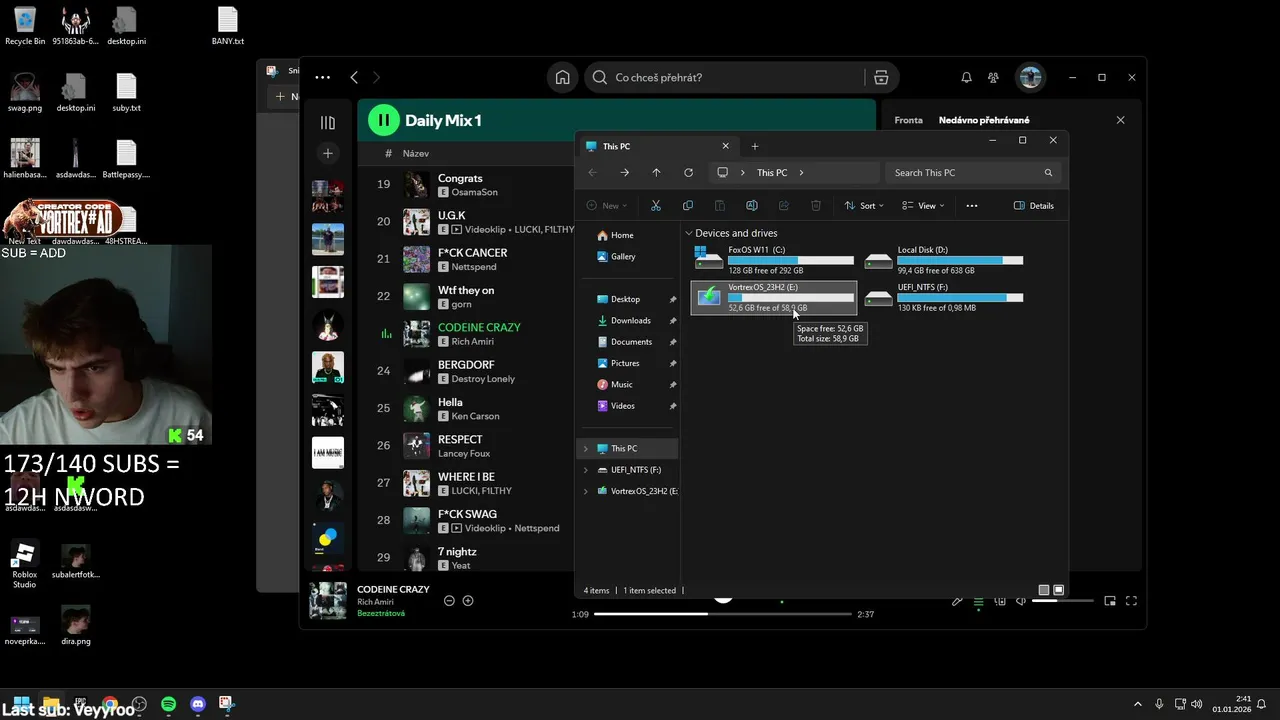Expand UEFI_NTFS (F:) tree node
The width and height of the screenshot is (1280, 720).
pos(586,470)
